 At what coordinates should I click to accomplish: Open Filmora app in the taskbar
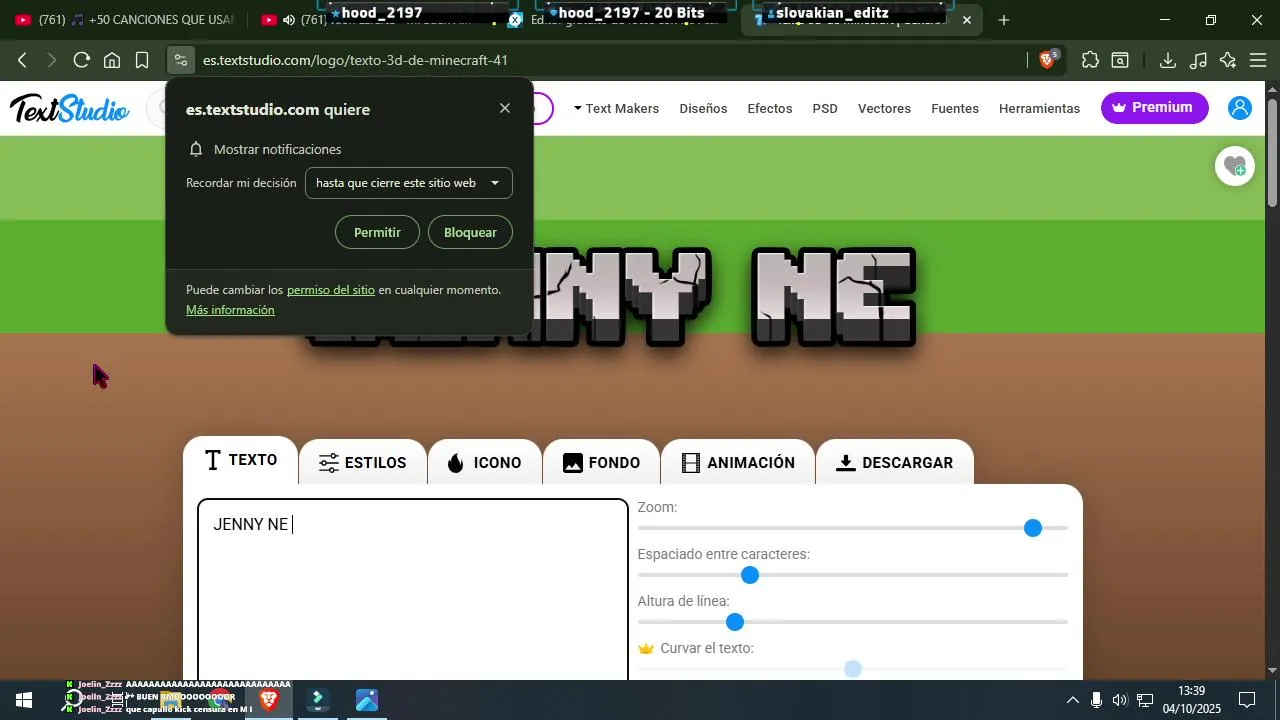(318, 700)
